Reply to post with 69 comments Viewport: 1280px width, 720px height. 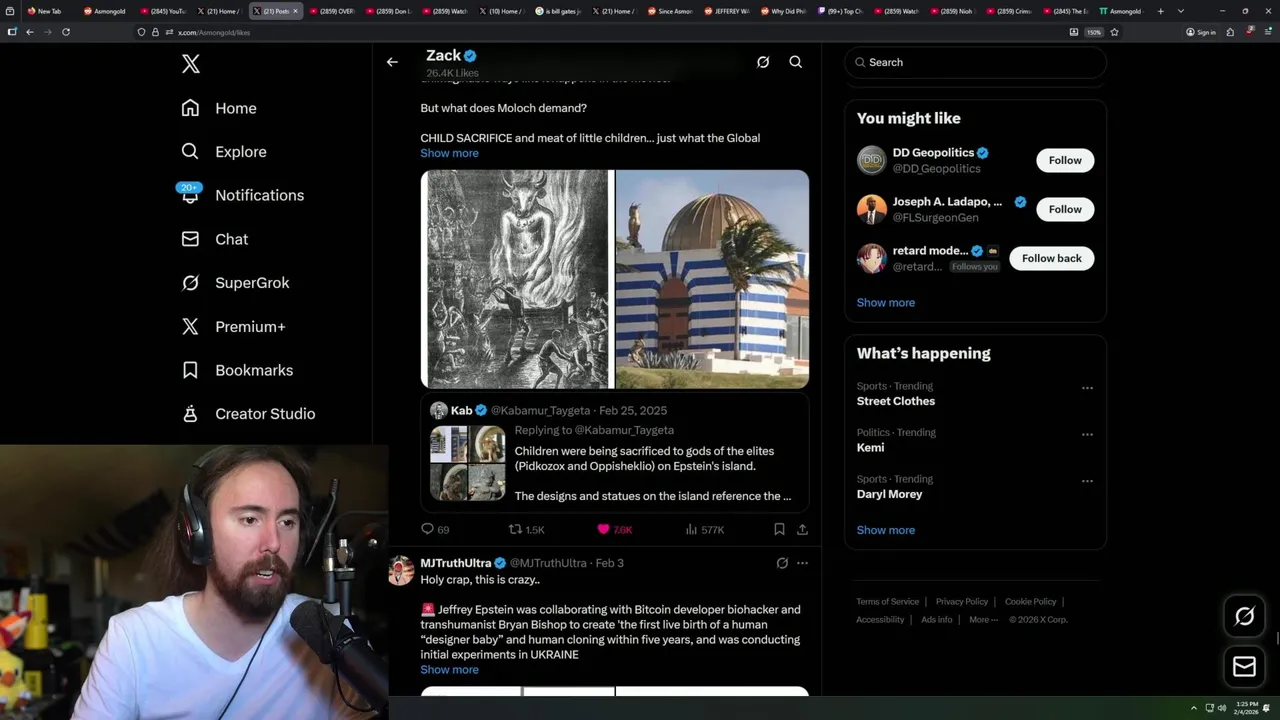click(x=435, y=530)
